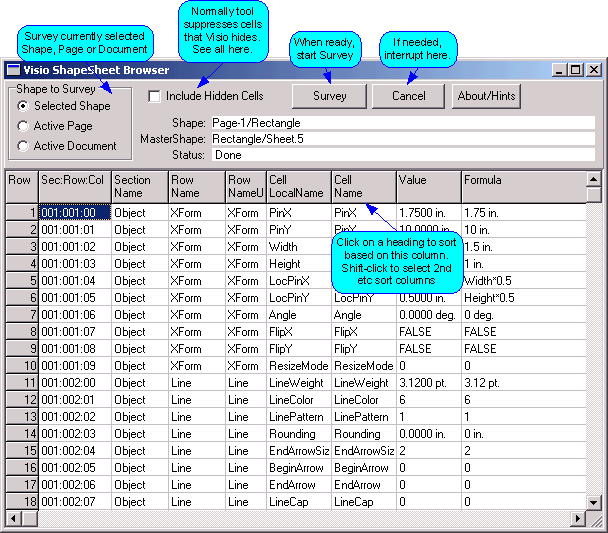Image resolution: width=608 pixels, height=533 pixels.
Task: Click the Visio ShapeSheet Browser title bar icon
Action: pyautogui.click(x=14, y=70)
